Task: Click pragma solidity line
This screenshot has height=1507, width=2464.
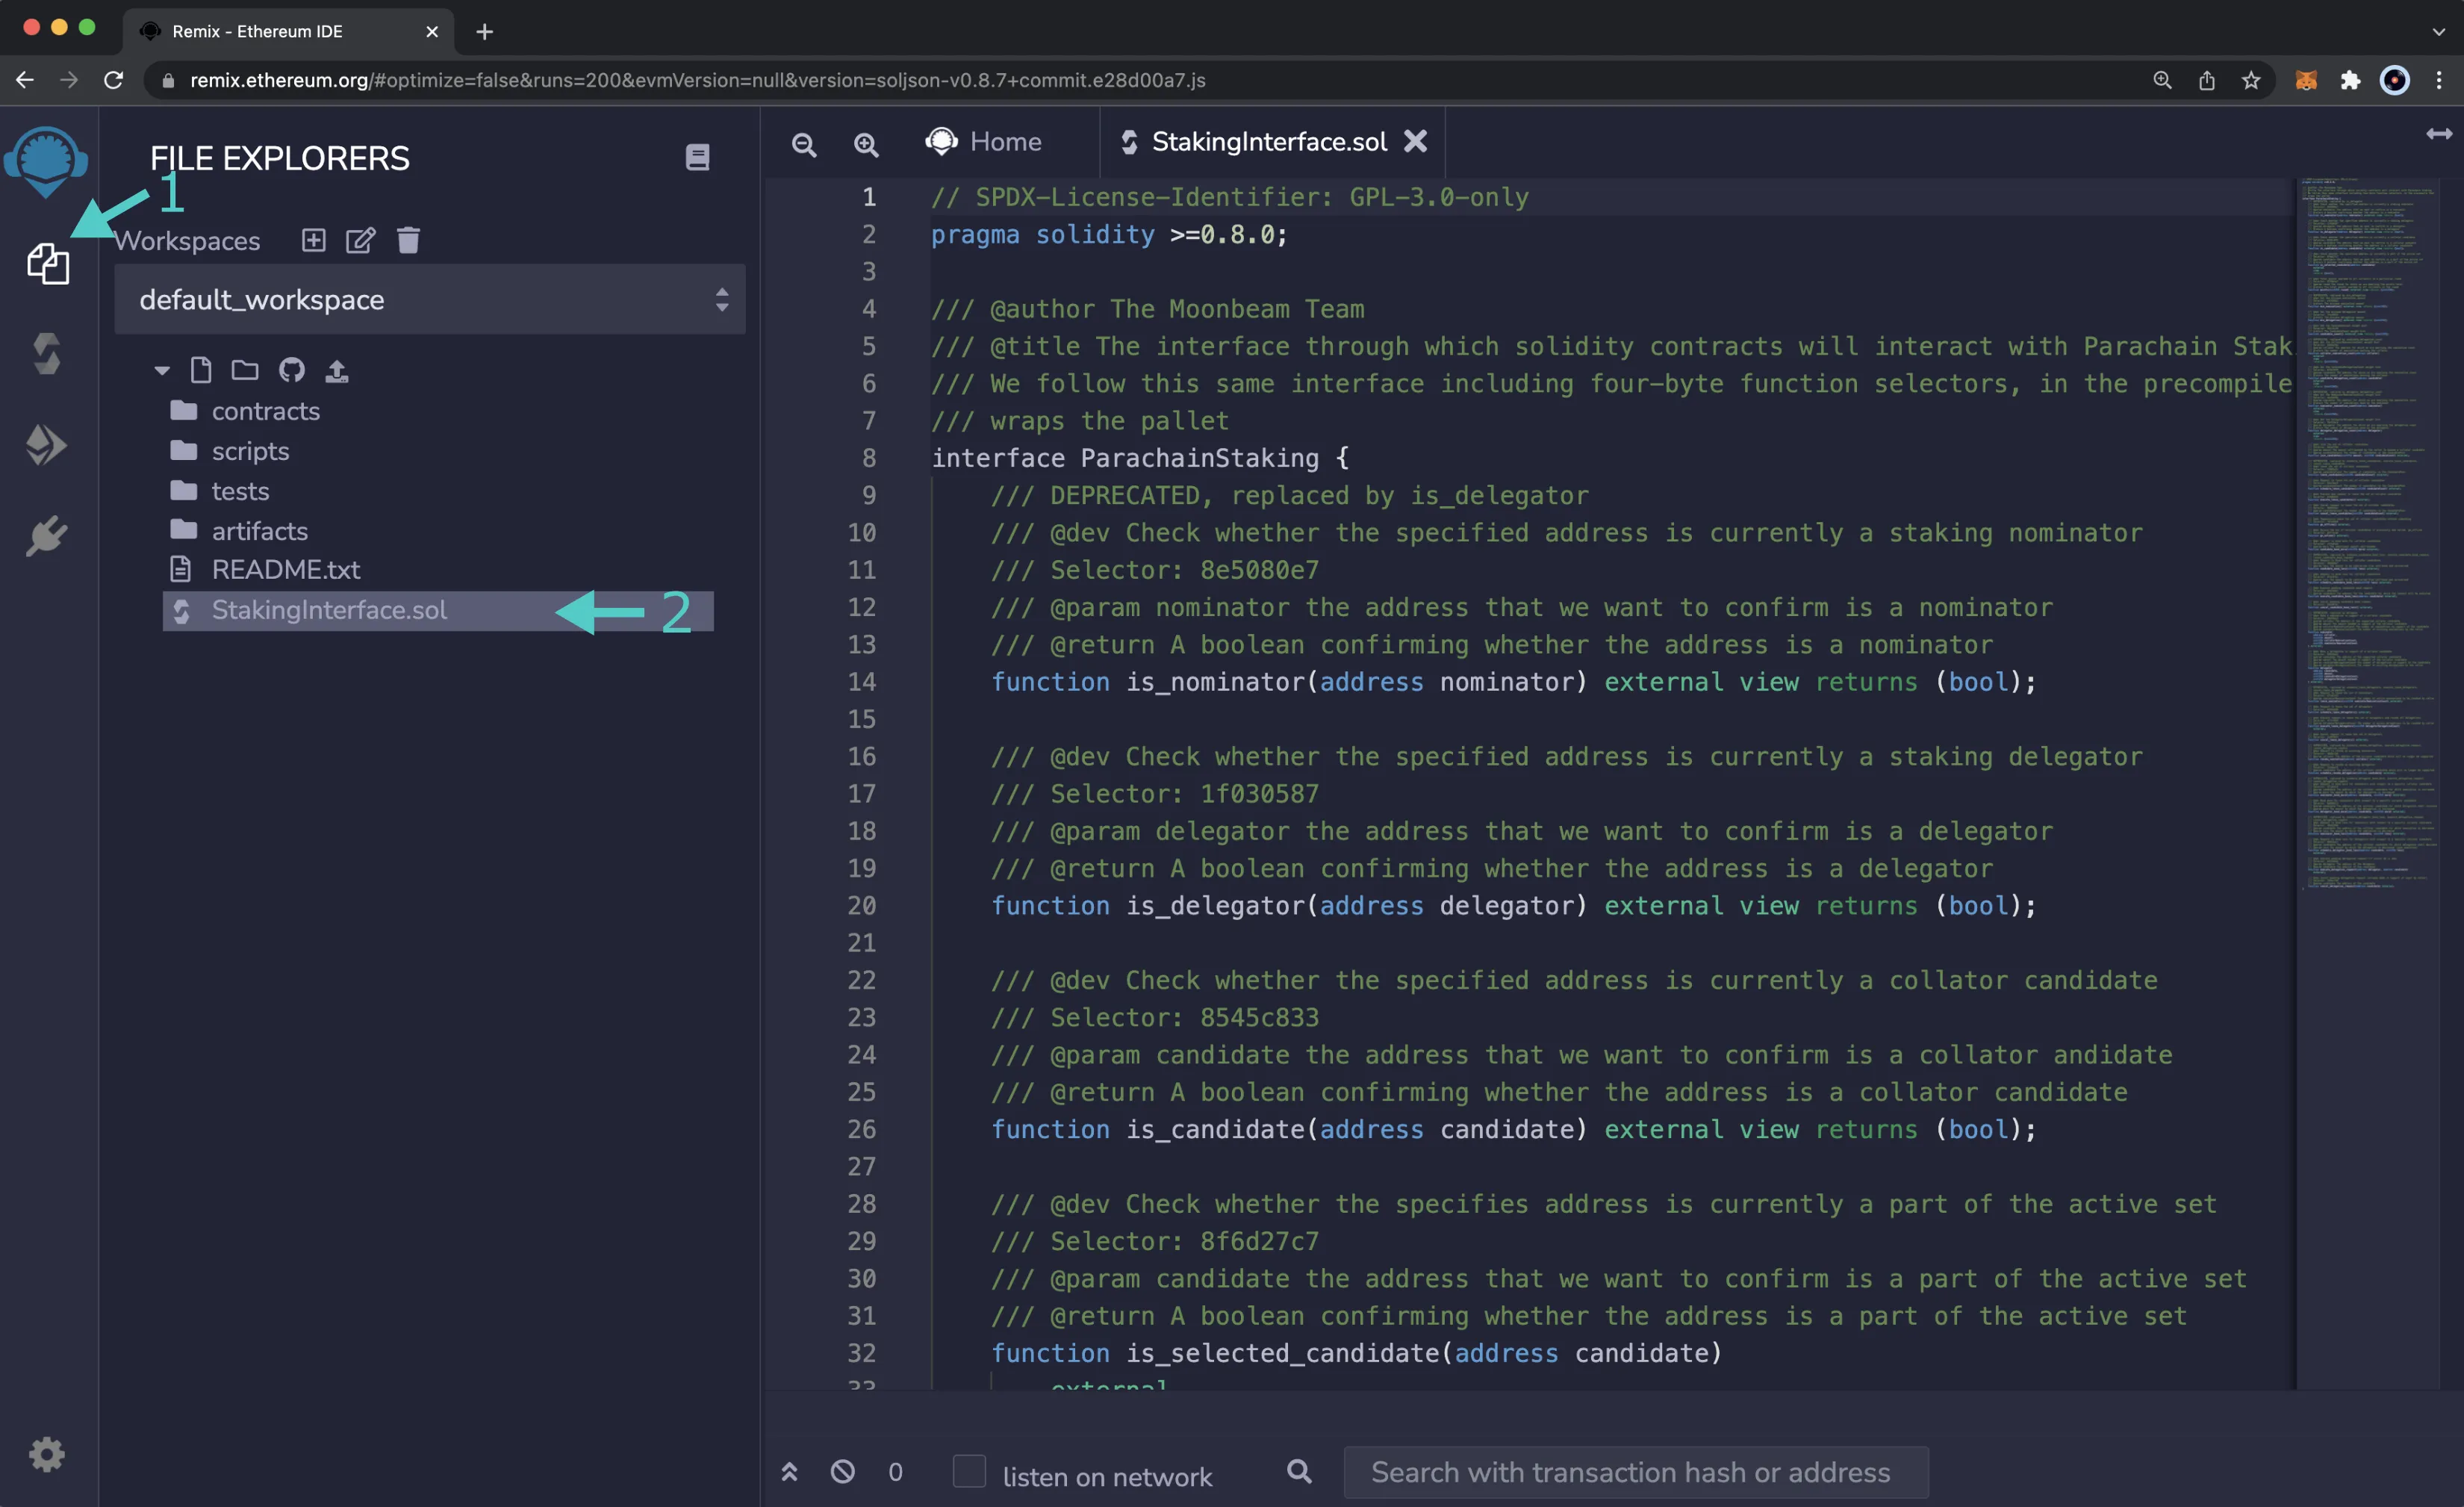Action: tap(1109, 235)
